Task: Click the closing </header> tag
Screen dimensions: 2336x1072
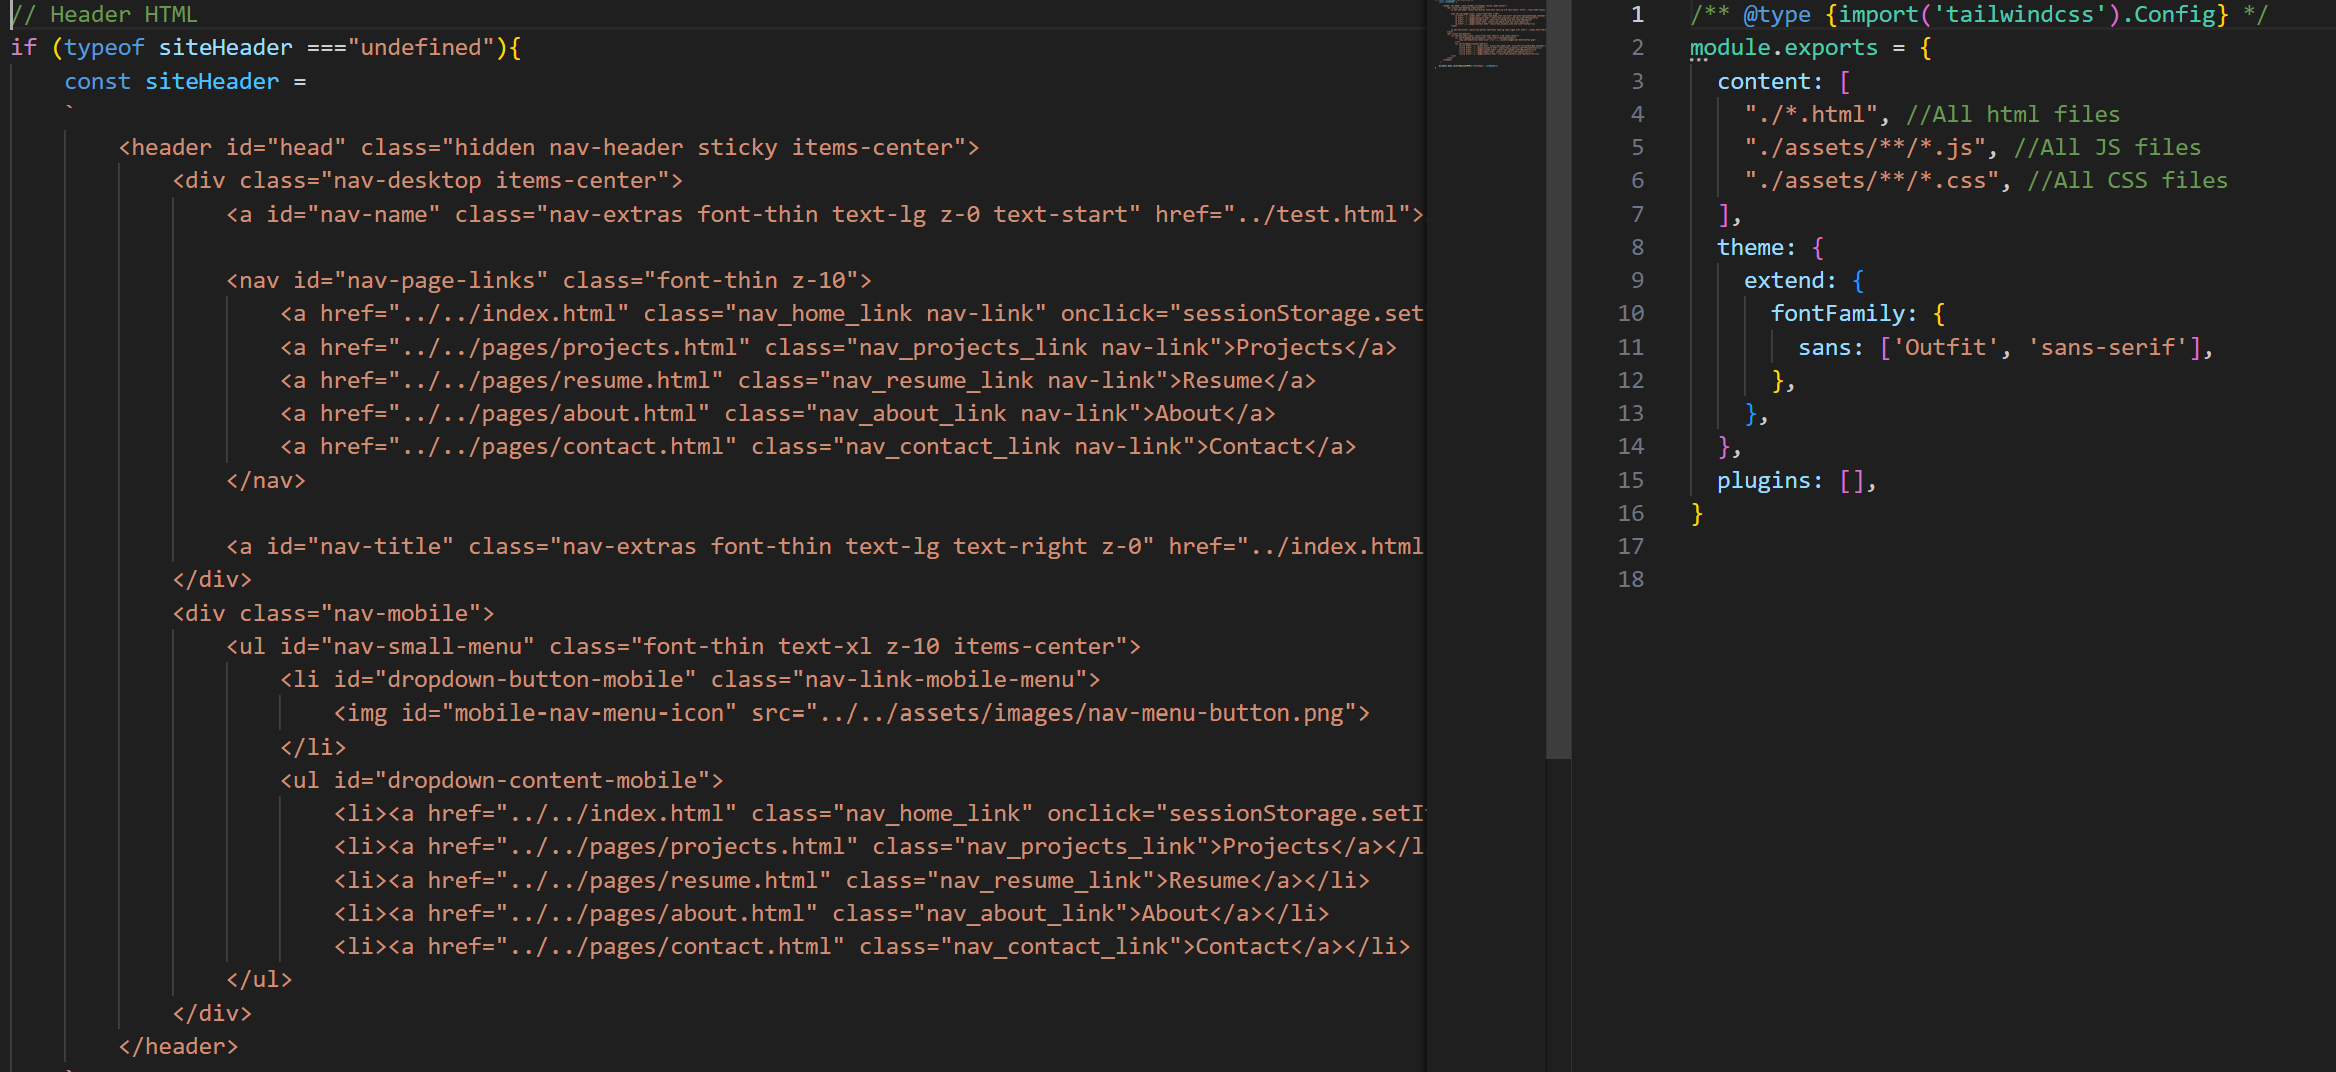Action: tap(178, 1046)
